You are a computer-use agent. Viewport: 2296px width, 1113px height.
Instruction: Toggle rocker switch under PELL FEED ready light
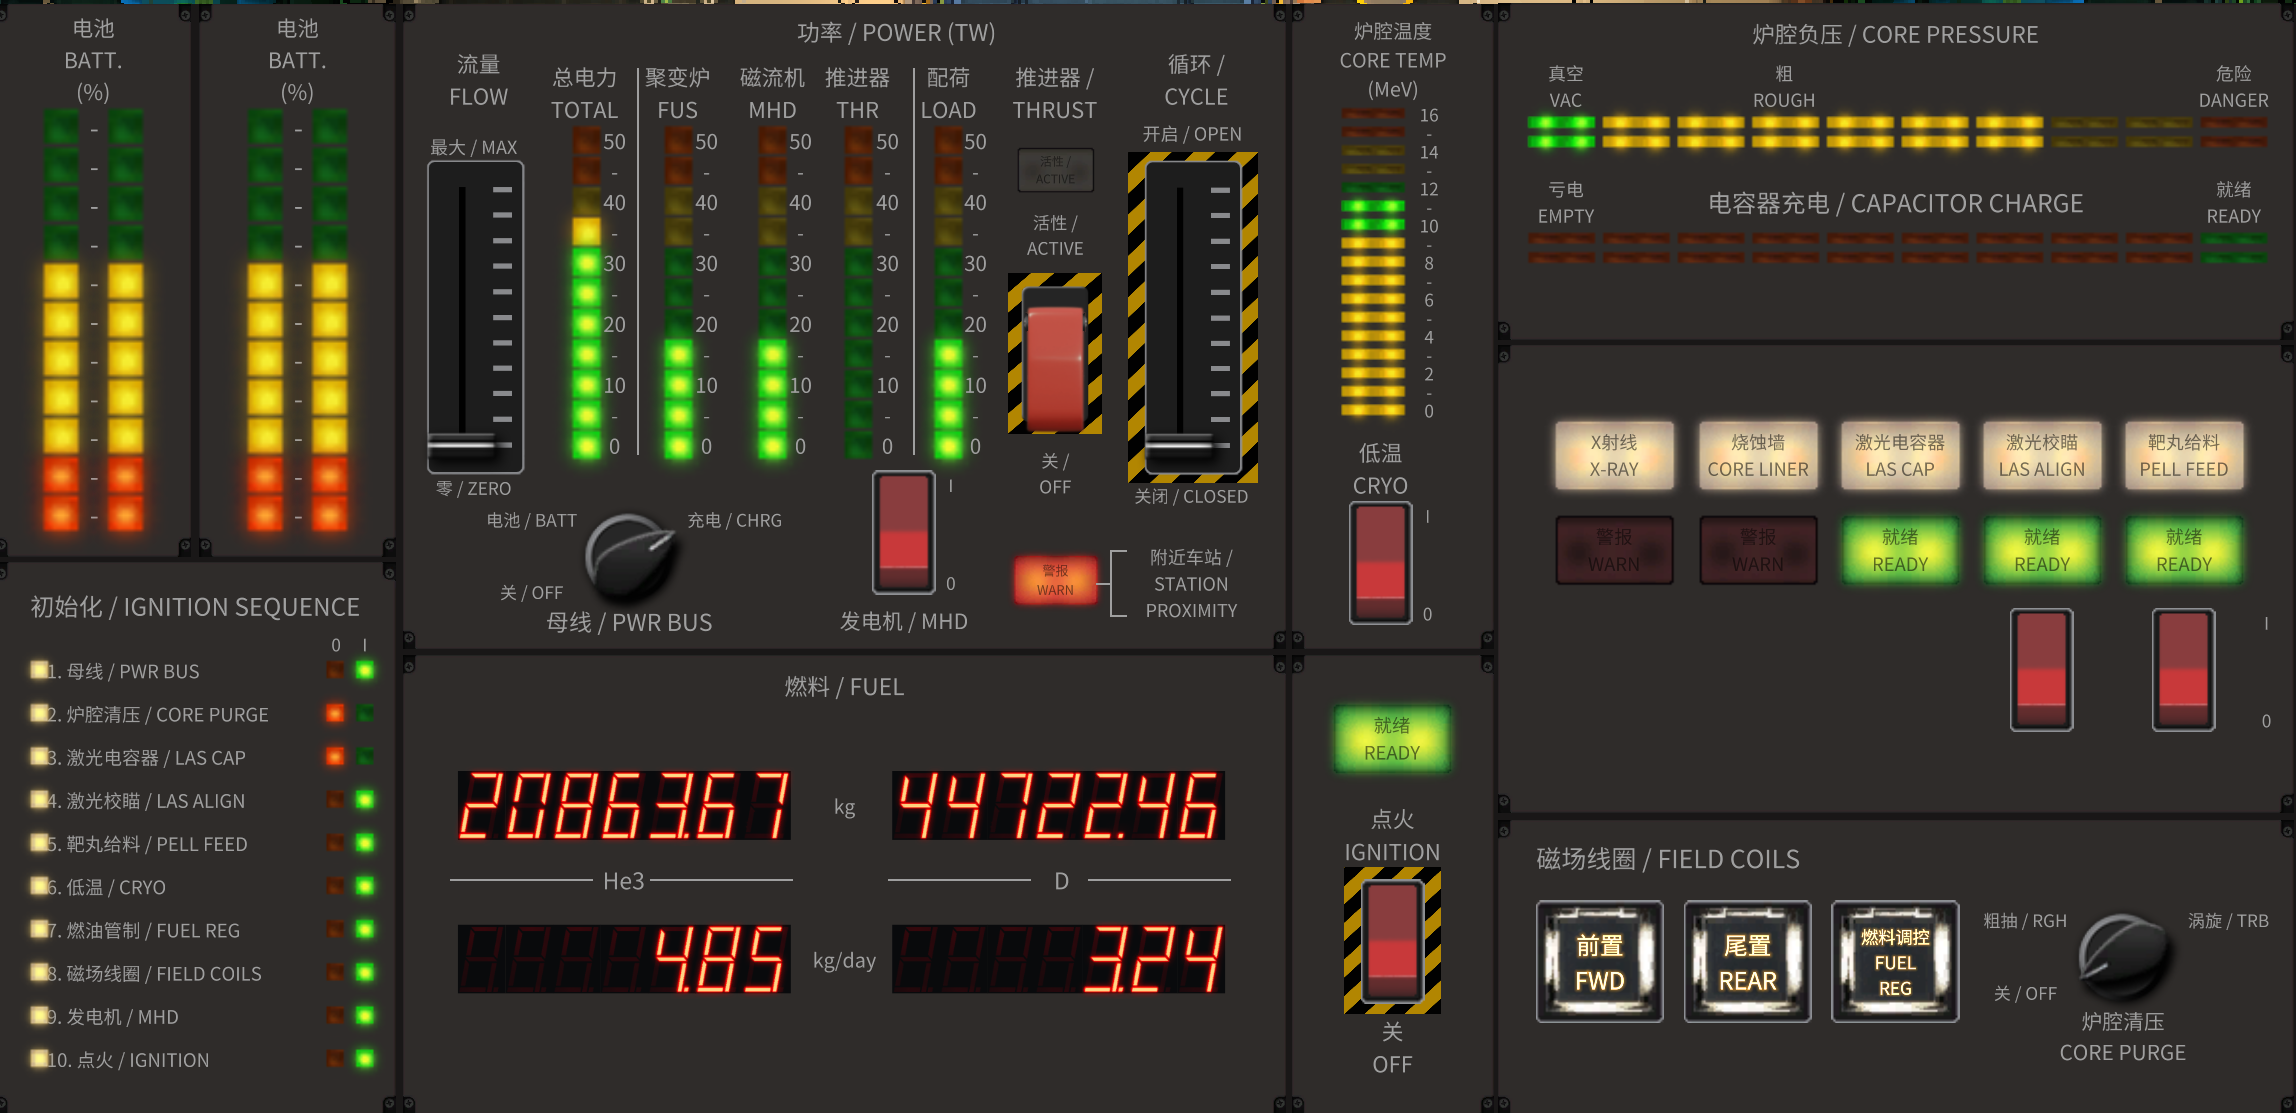coord(2183,670)
